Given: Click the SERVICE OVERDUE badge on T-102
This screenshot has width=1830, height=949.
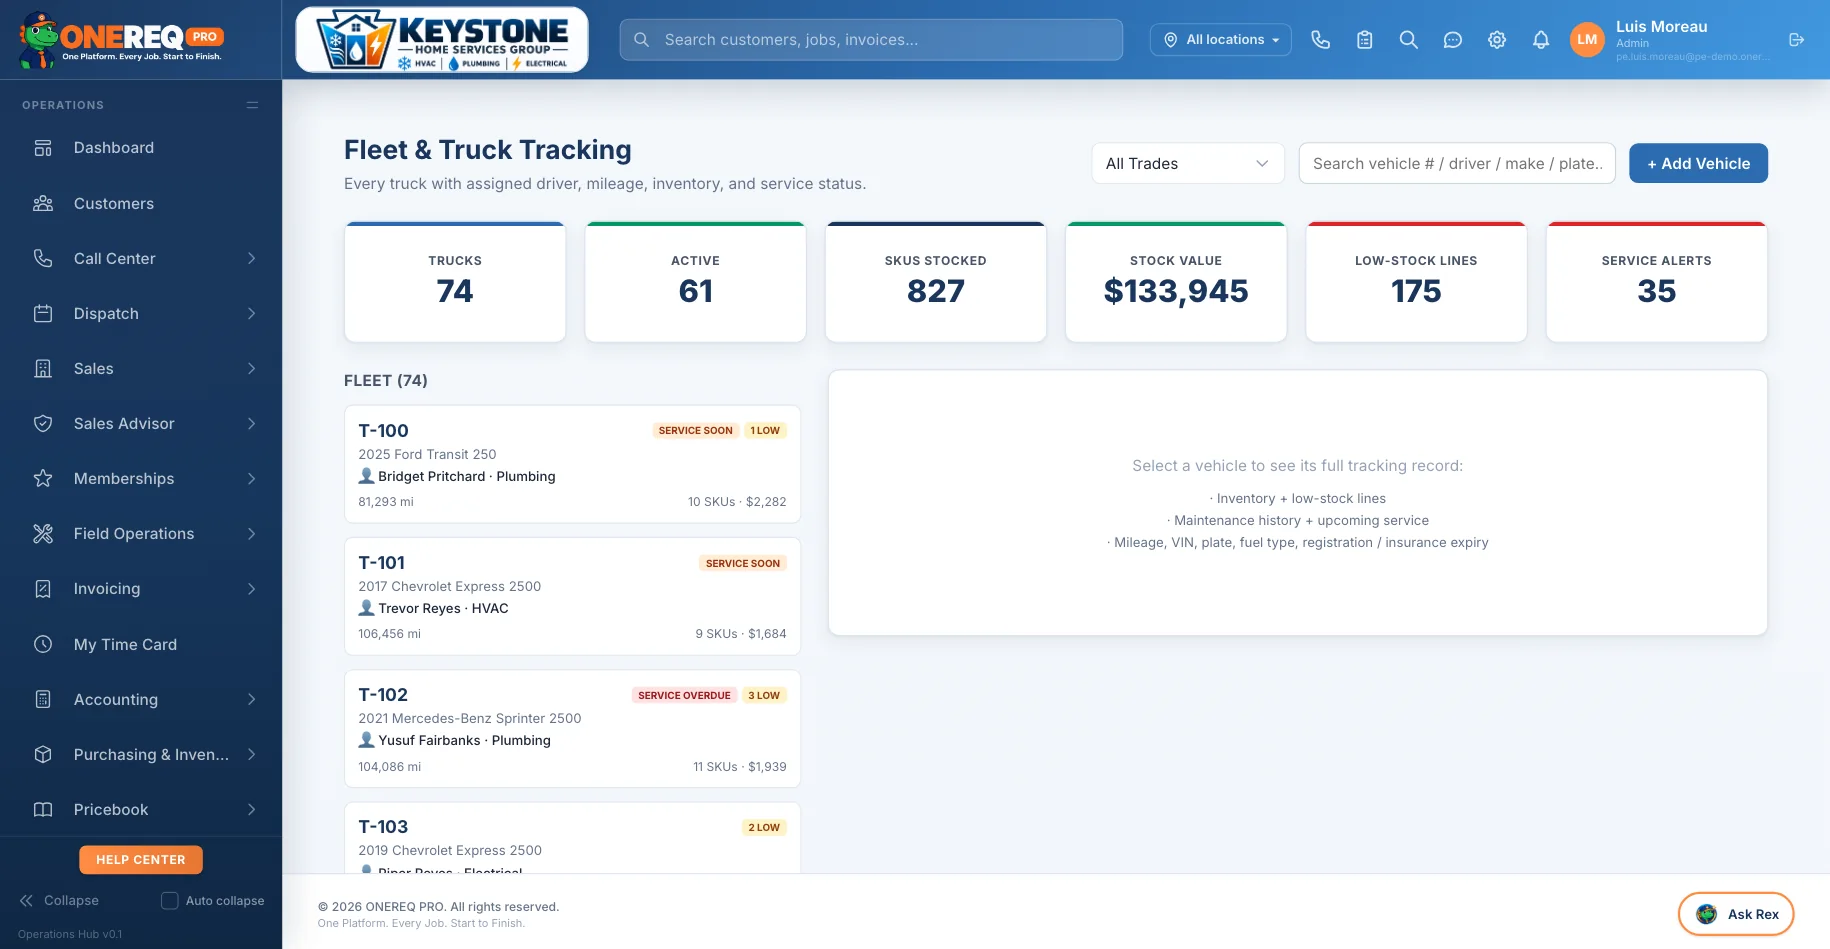Looking at the screenshot, I should pyautogui.click(x=684, y=695).
